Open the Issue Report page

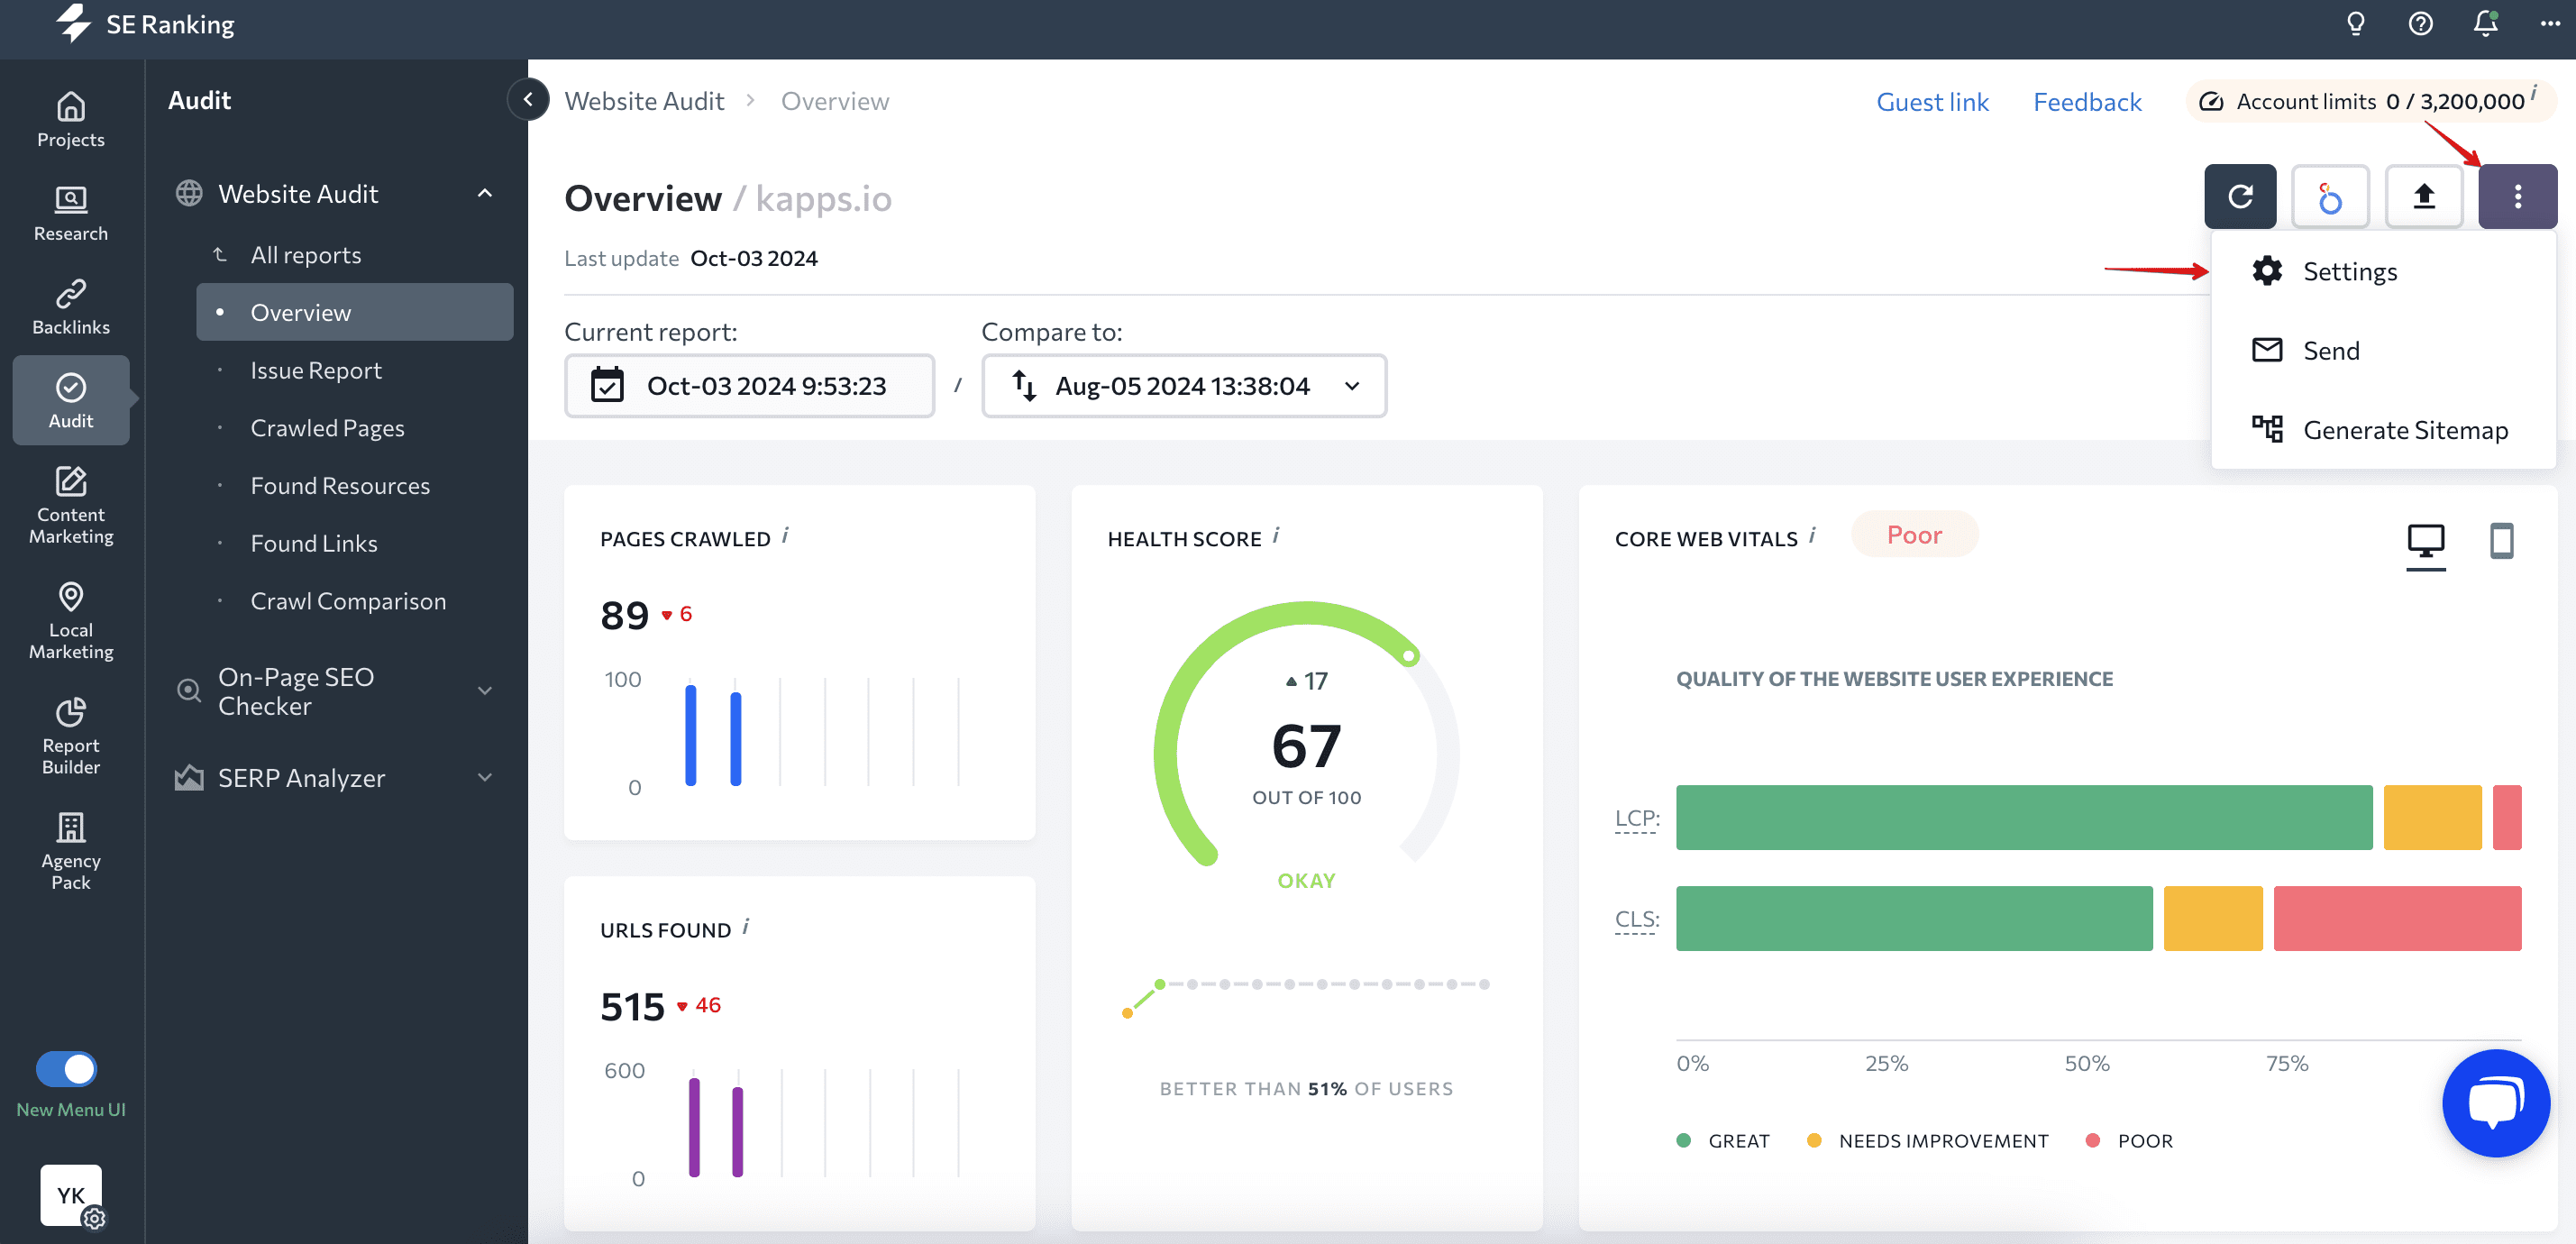316,370
